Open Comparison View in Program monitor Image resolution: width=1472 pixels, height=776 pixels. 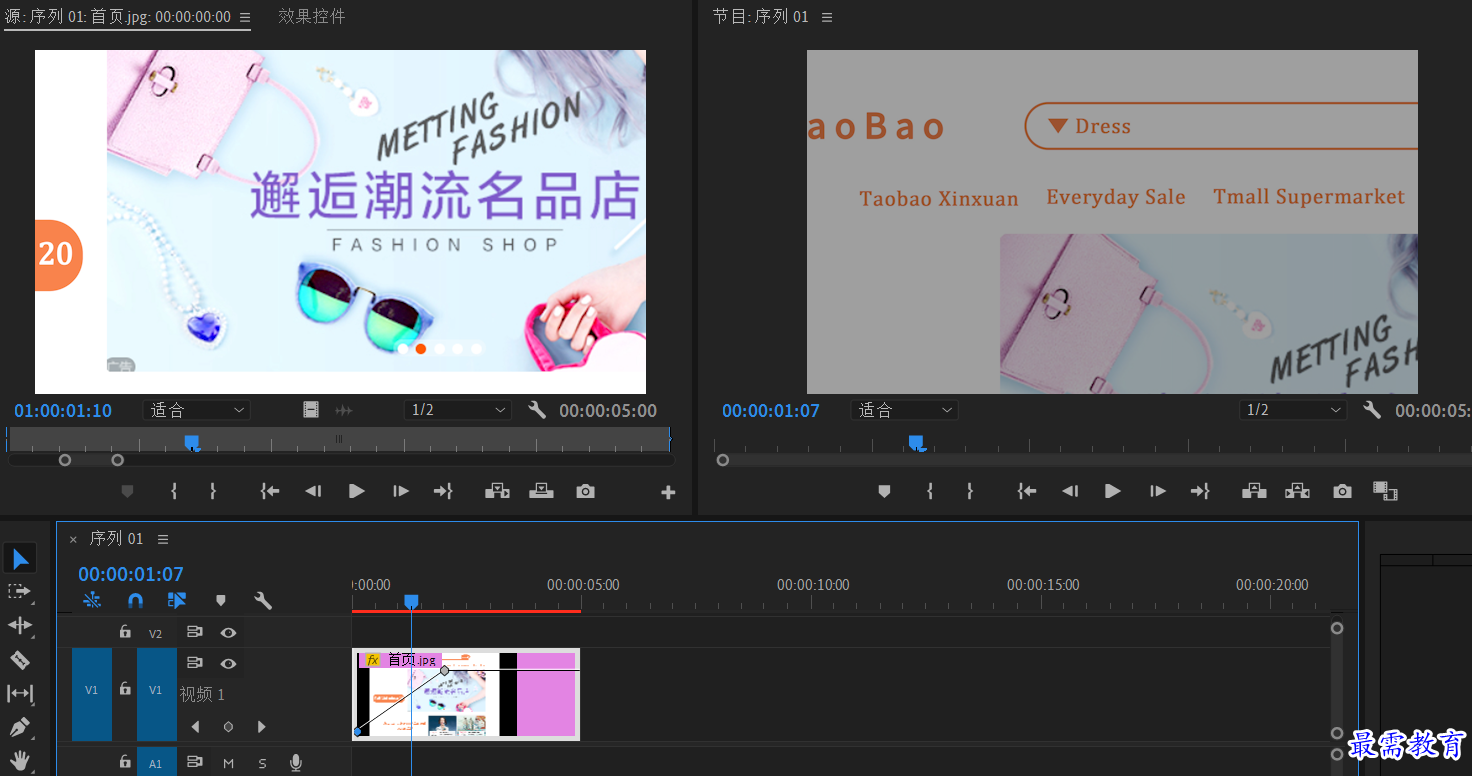(1385, 491)
